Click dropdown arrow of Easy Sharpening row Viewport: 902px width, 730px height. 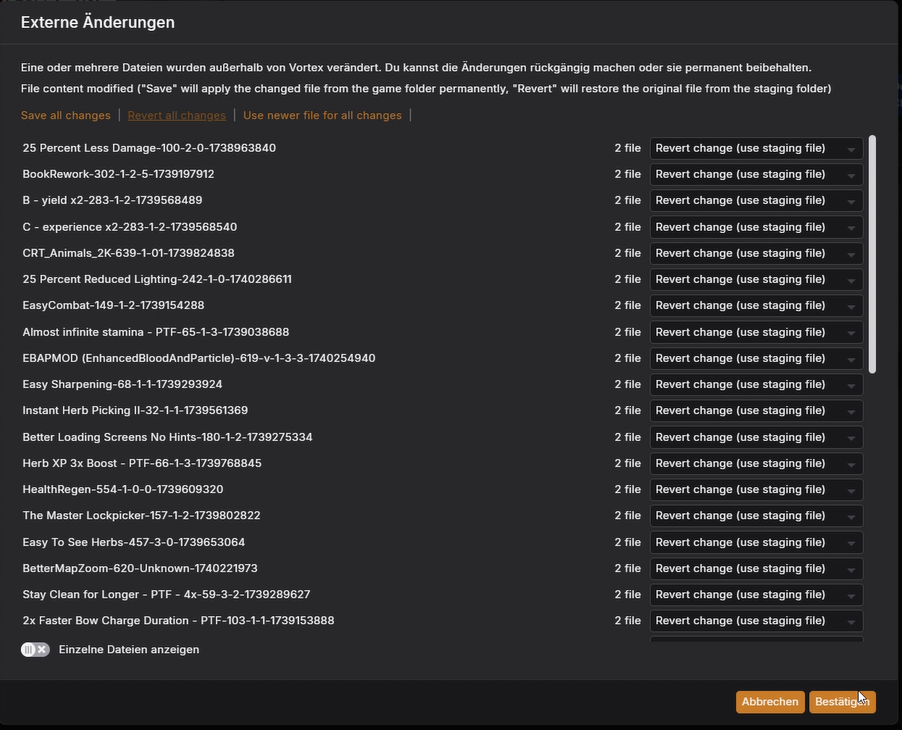pyautogui.click(x=851, y=385)
